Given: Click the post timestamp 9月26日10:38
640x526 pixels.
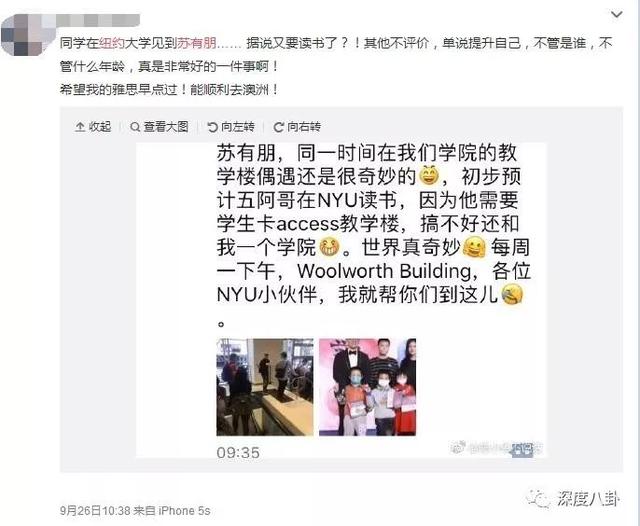Looking at the screenshot, I should click(x=95, y=510).
